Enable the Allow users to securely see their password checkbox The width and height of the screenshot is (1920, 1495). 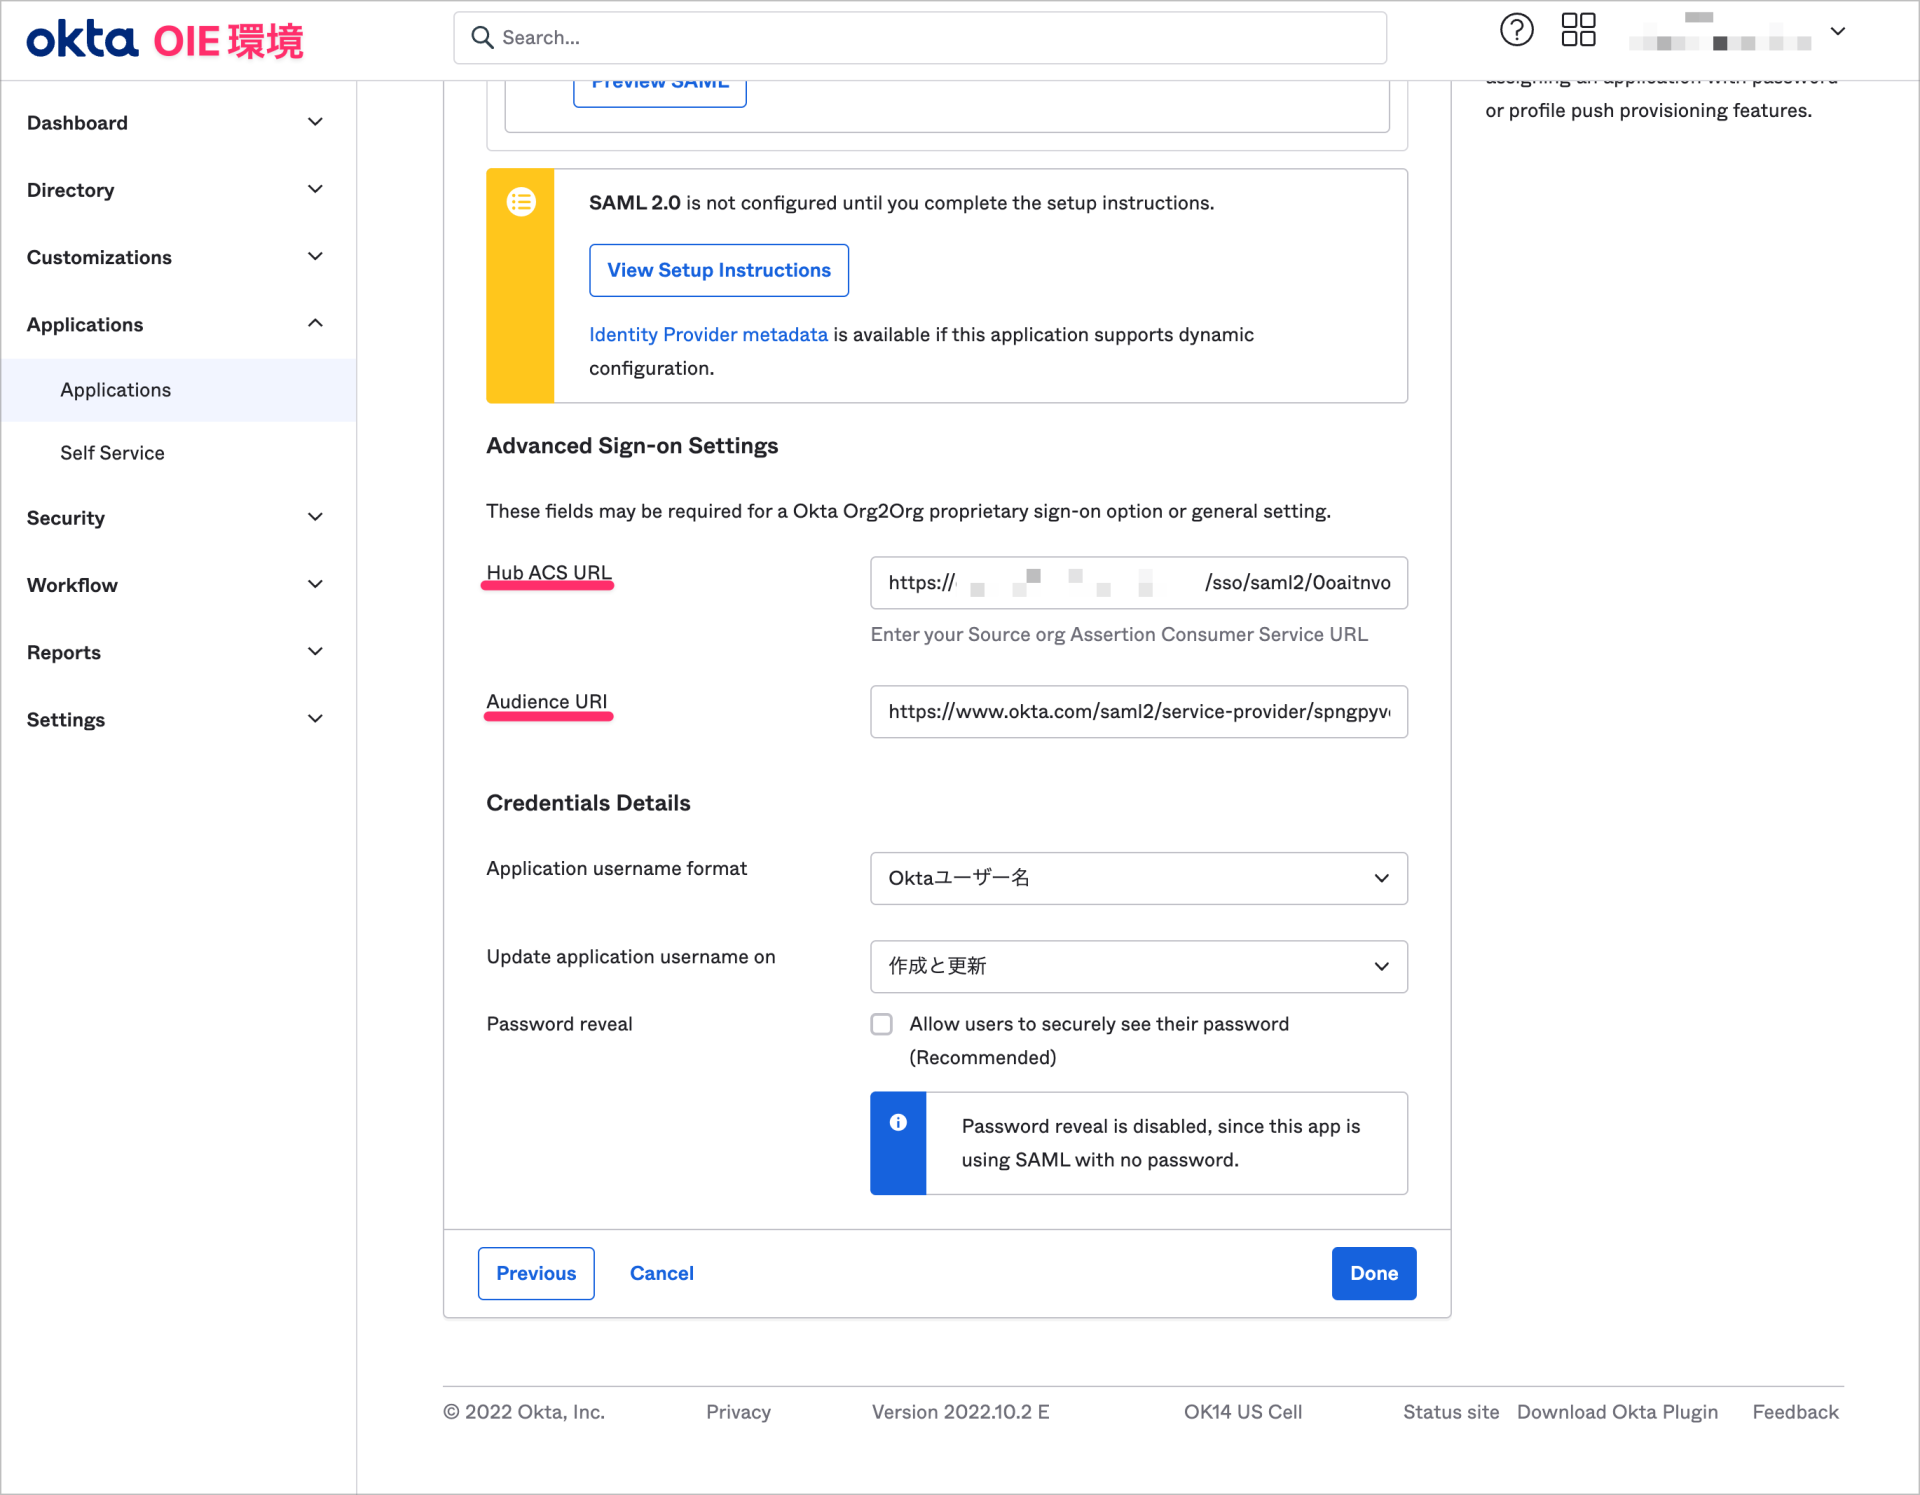(x=881, y=1024)
